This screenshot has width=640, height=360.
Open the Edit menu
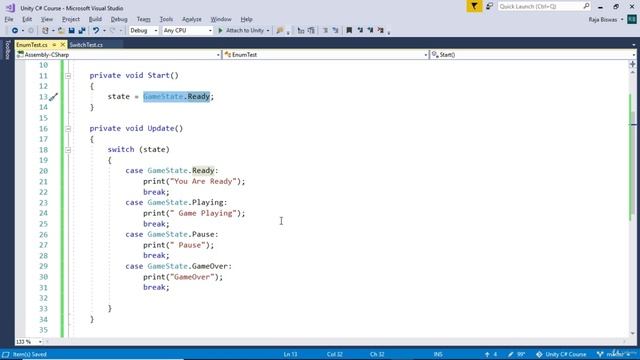pos(27,19)
